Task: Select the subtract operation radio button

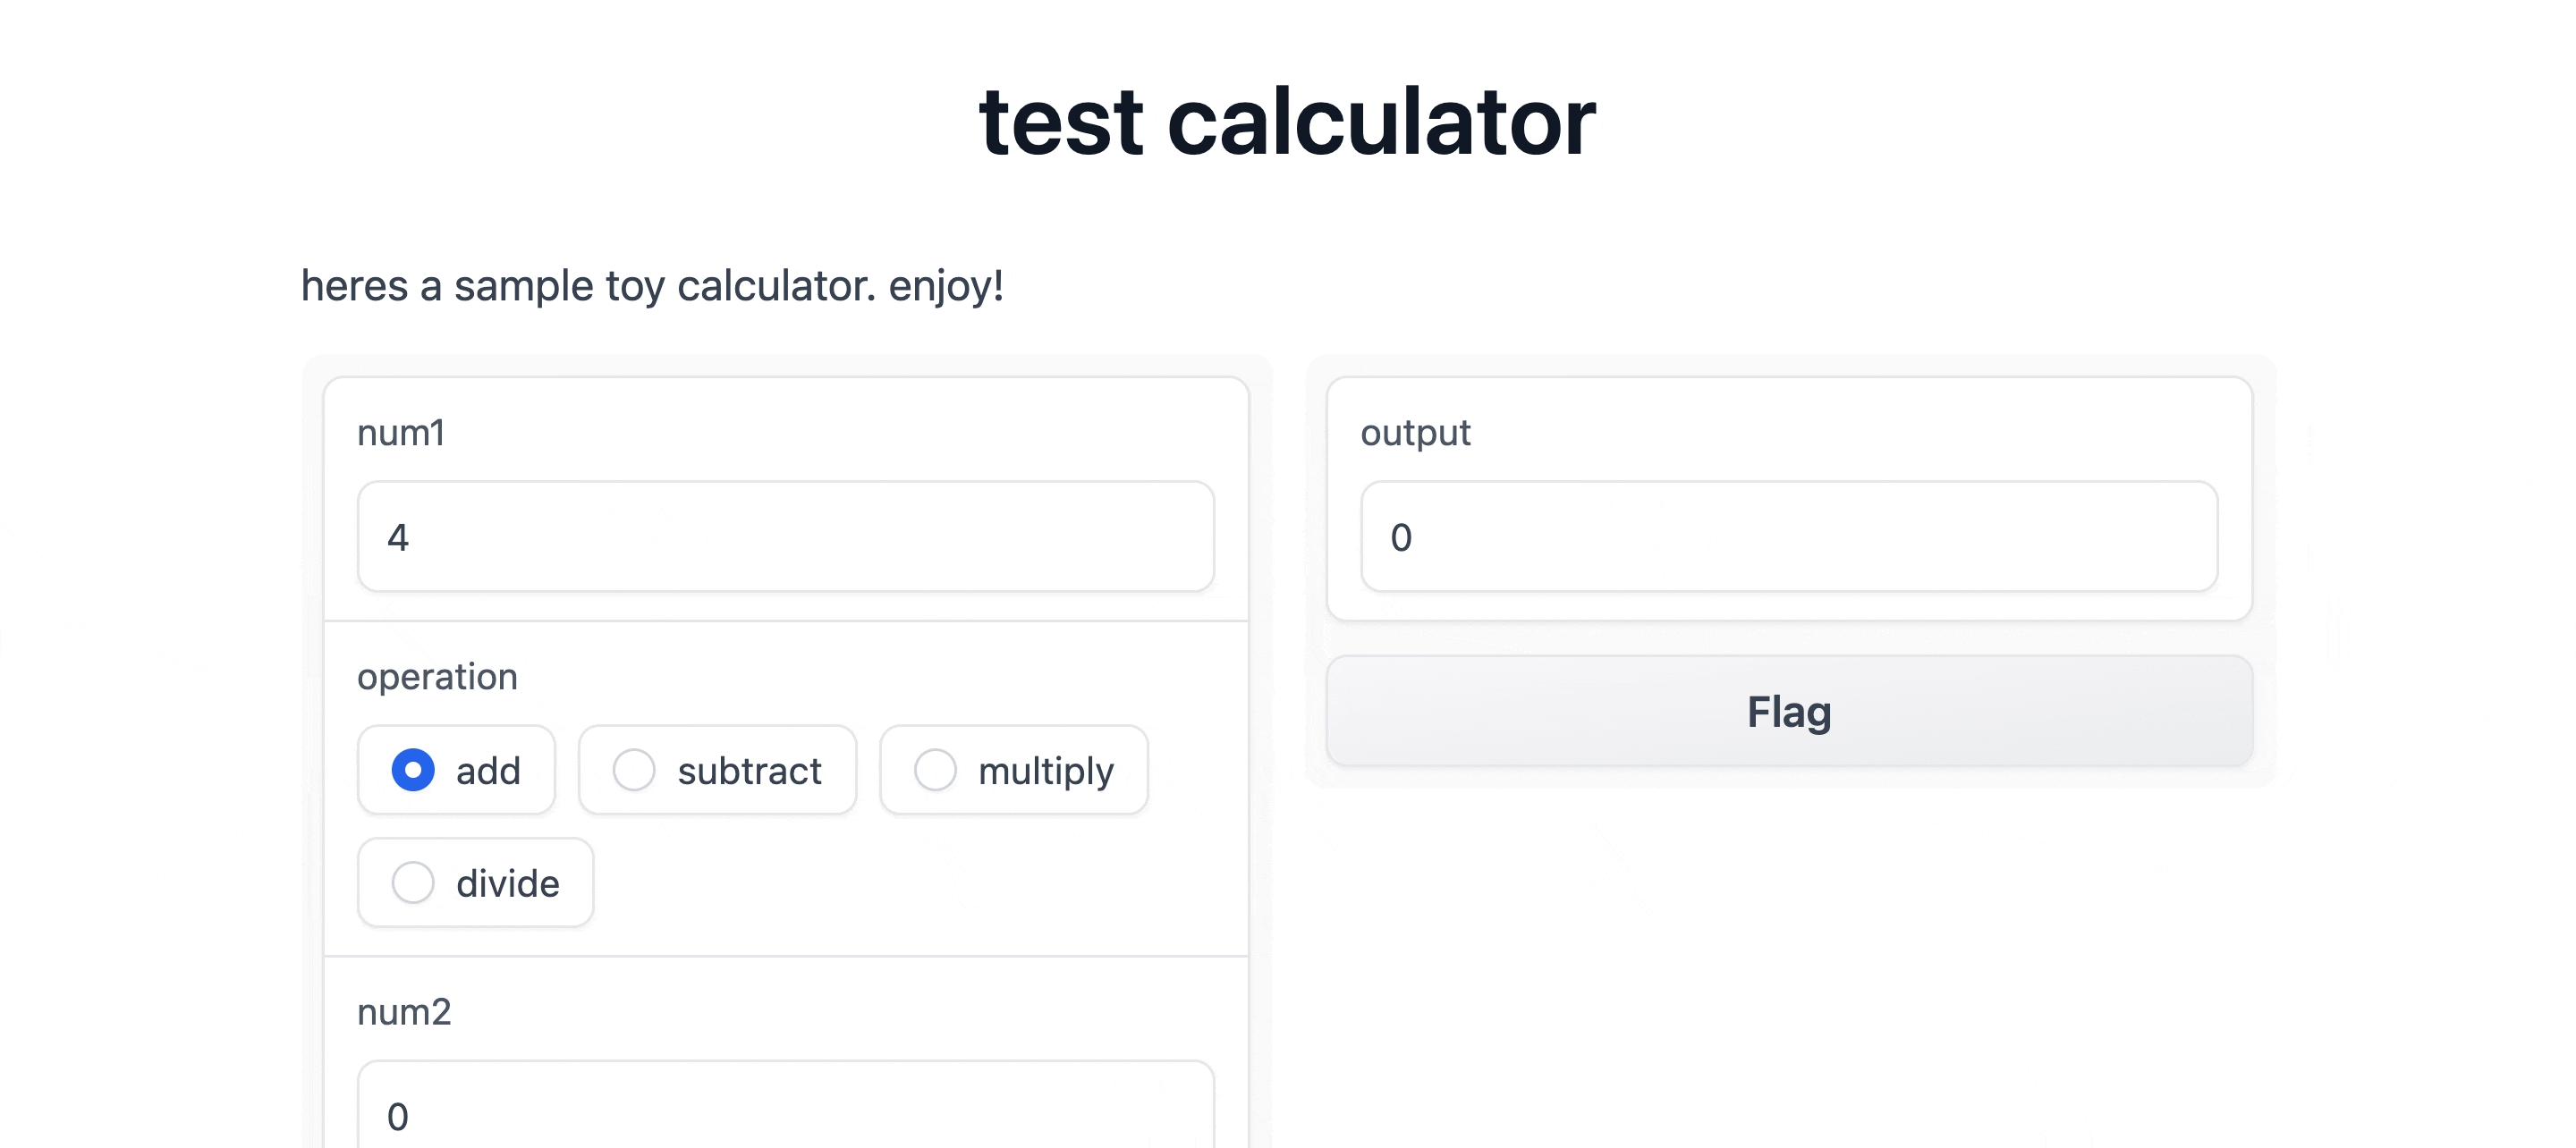Action: pos(636,770)
